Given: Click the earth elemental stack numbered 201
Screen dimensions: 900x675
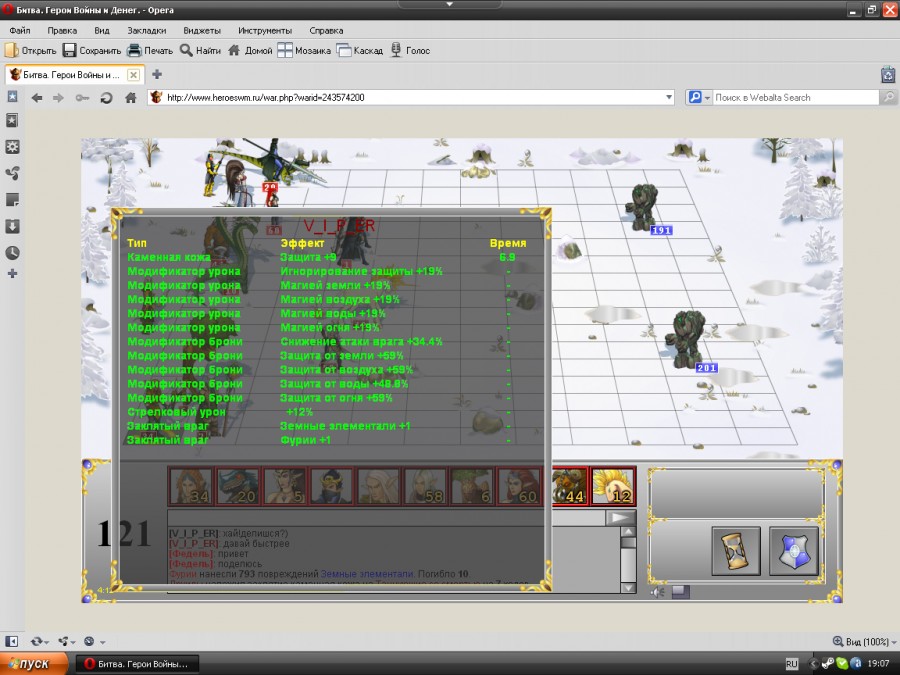Looking at the screenshot, I should [x=685, y=340].
